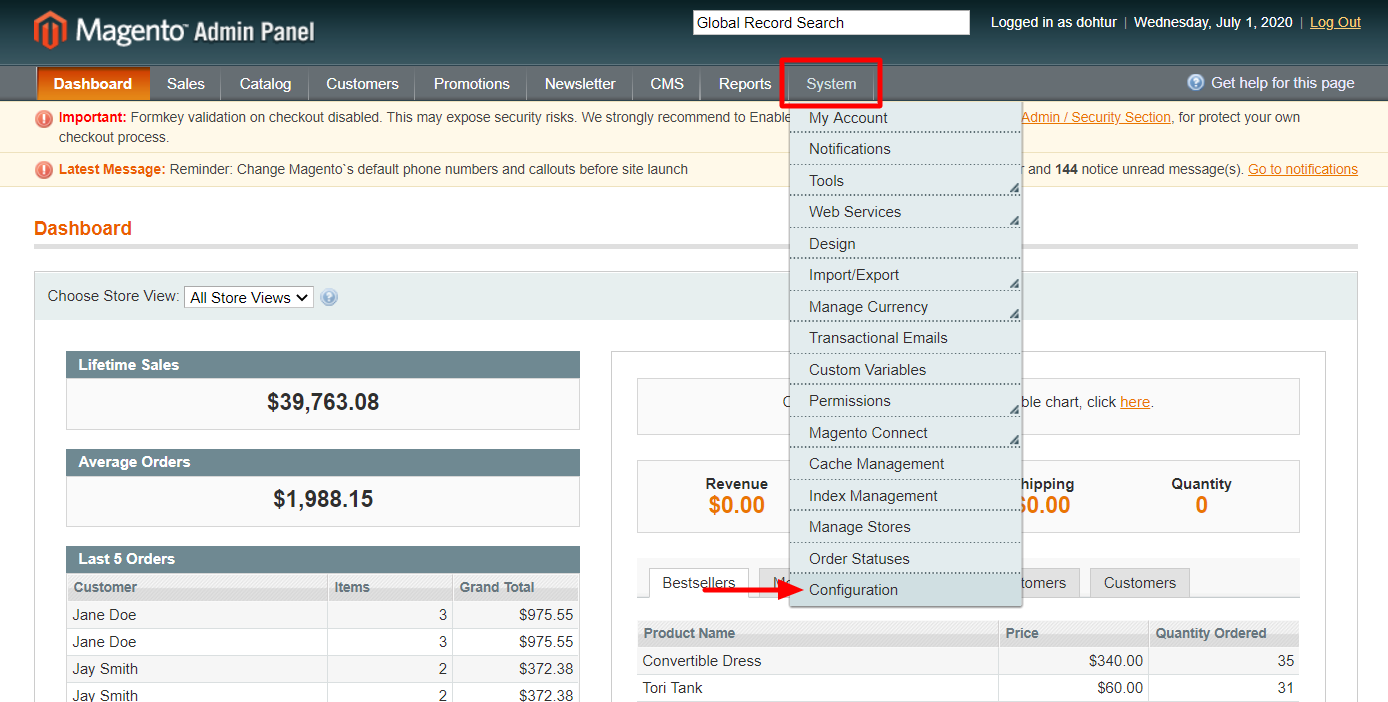
Task: Click the Important alert warning icon
Action: pos(44,119)
